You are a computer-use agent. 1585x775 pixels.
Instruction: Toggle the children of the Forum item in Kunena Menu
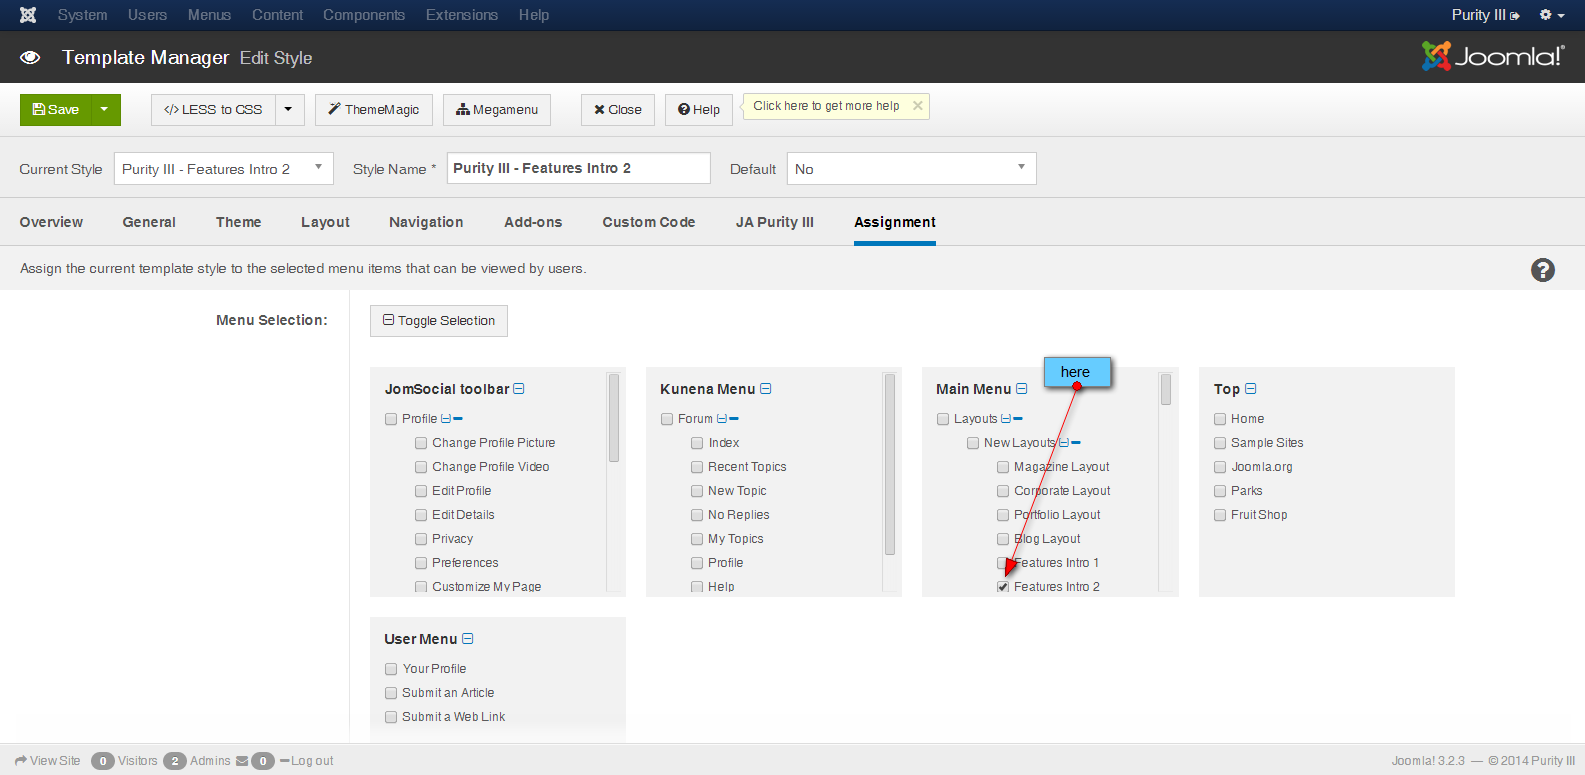[x=722, y=419]
